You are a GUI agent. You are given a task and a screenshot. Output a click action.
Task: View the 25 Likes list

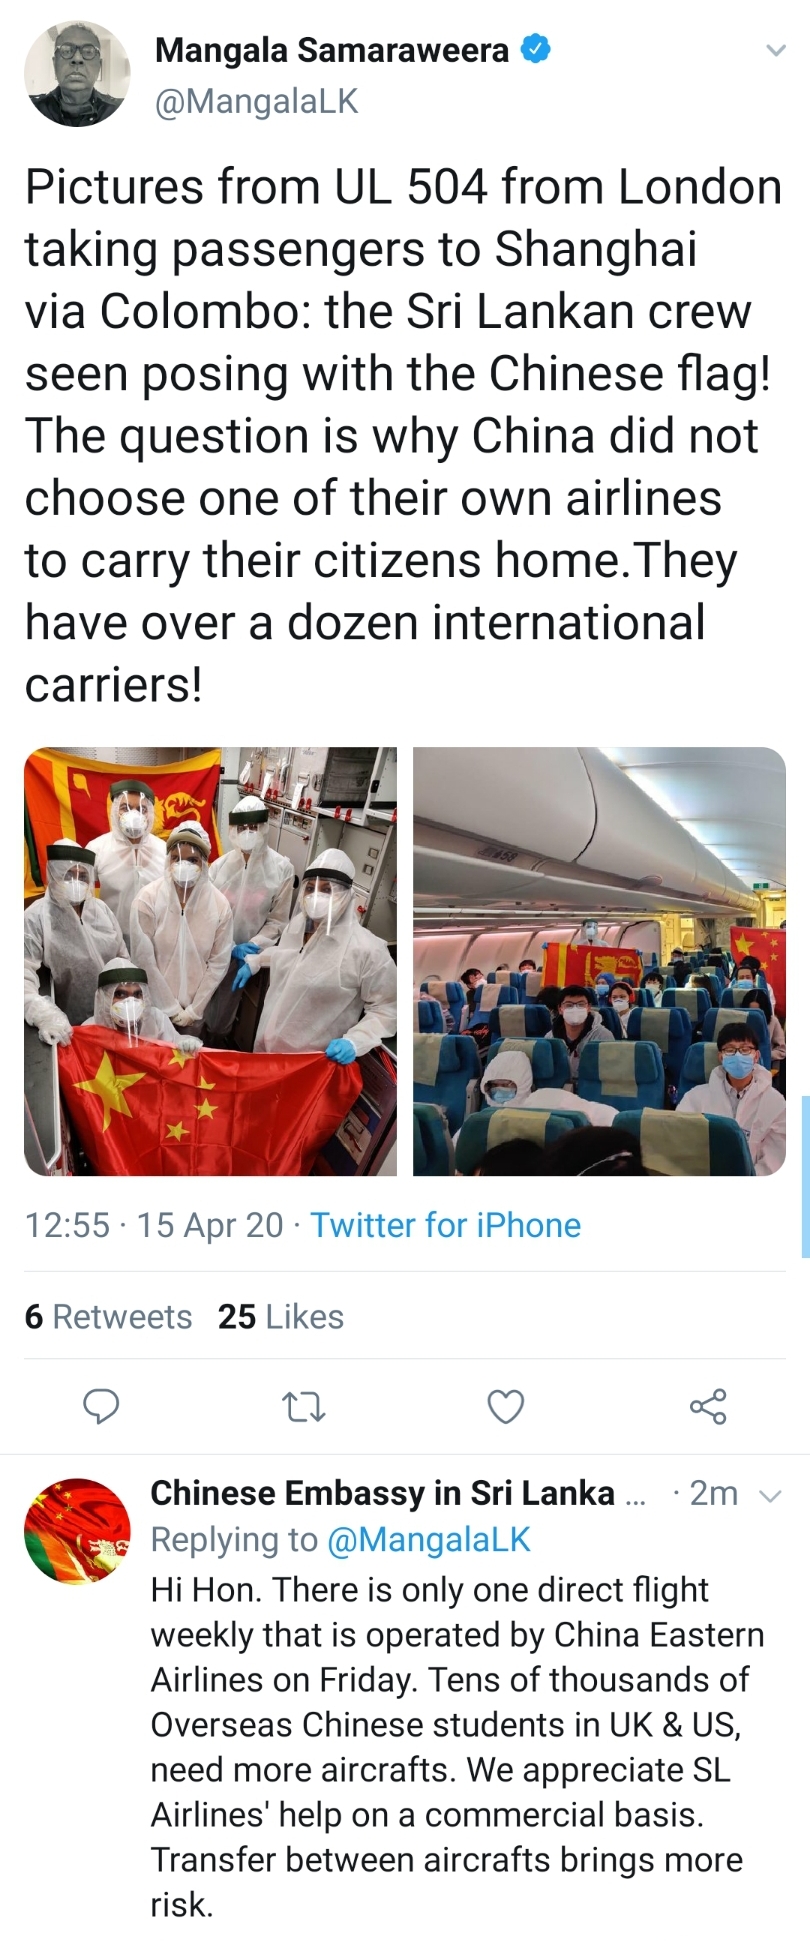(x=281, y=1317)
